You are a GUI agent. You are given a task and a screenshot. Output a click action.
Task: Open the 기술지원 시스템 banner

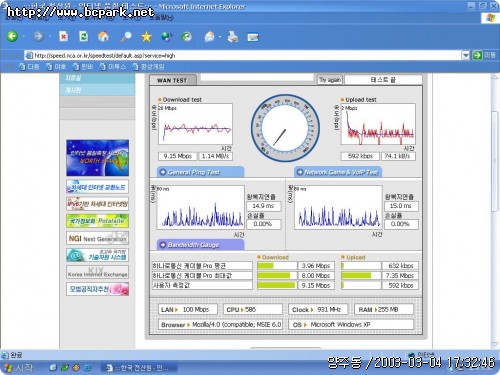97,255
